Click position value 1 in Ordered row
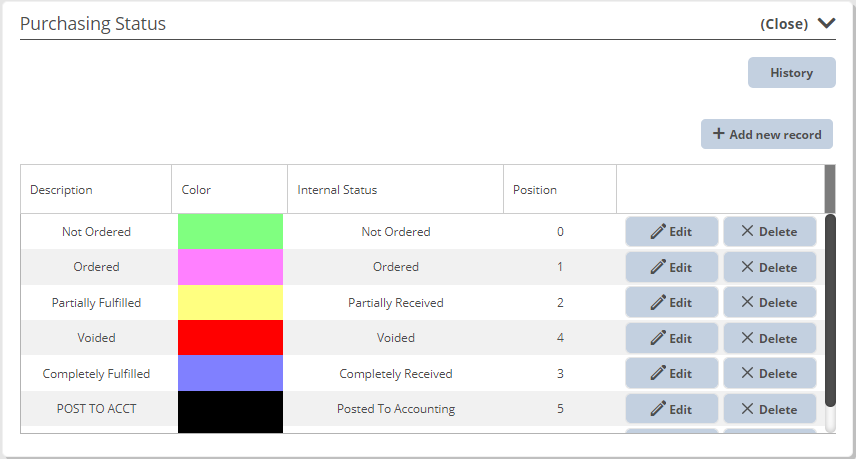This screenshot has width=856, height=459. point(560,267)
